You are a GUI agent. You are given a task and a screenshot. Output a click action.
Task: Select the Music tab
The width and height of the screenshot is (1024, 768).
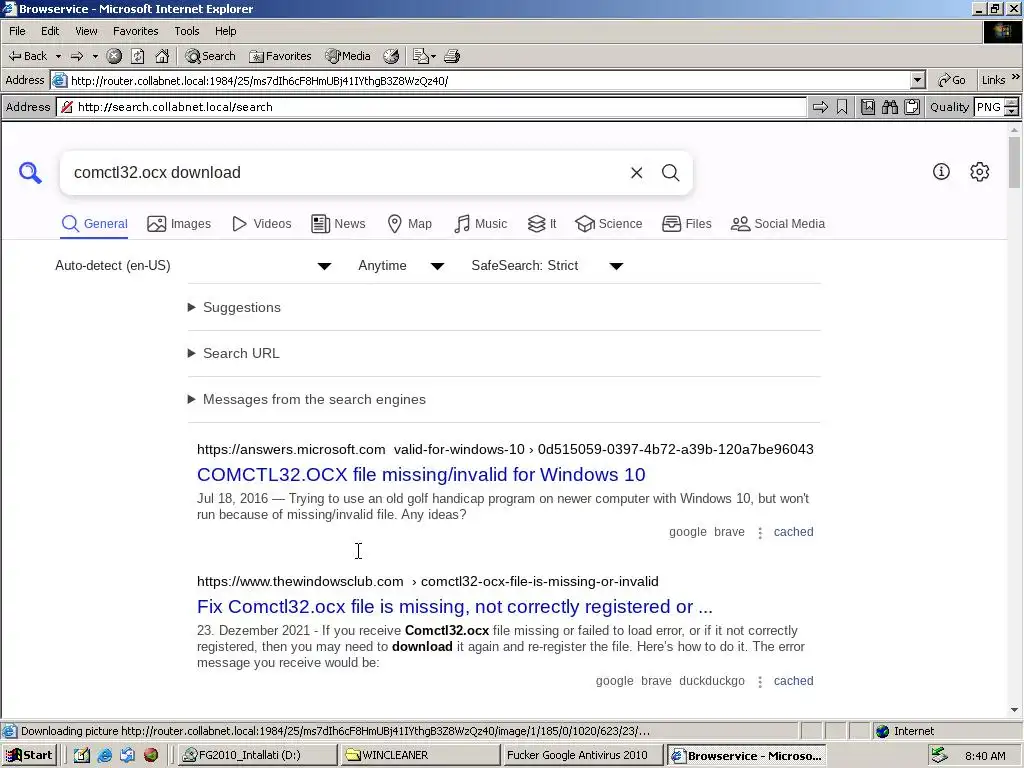point(481,224)
